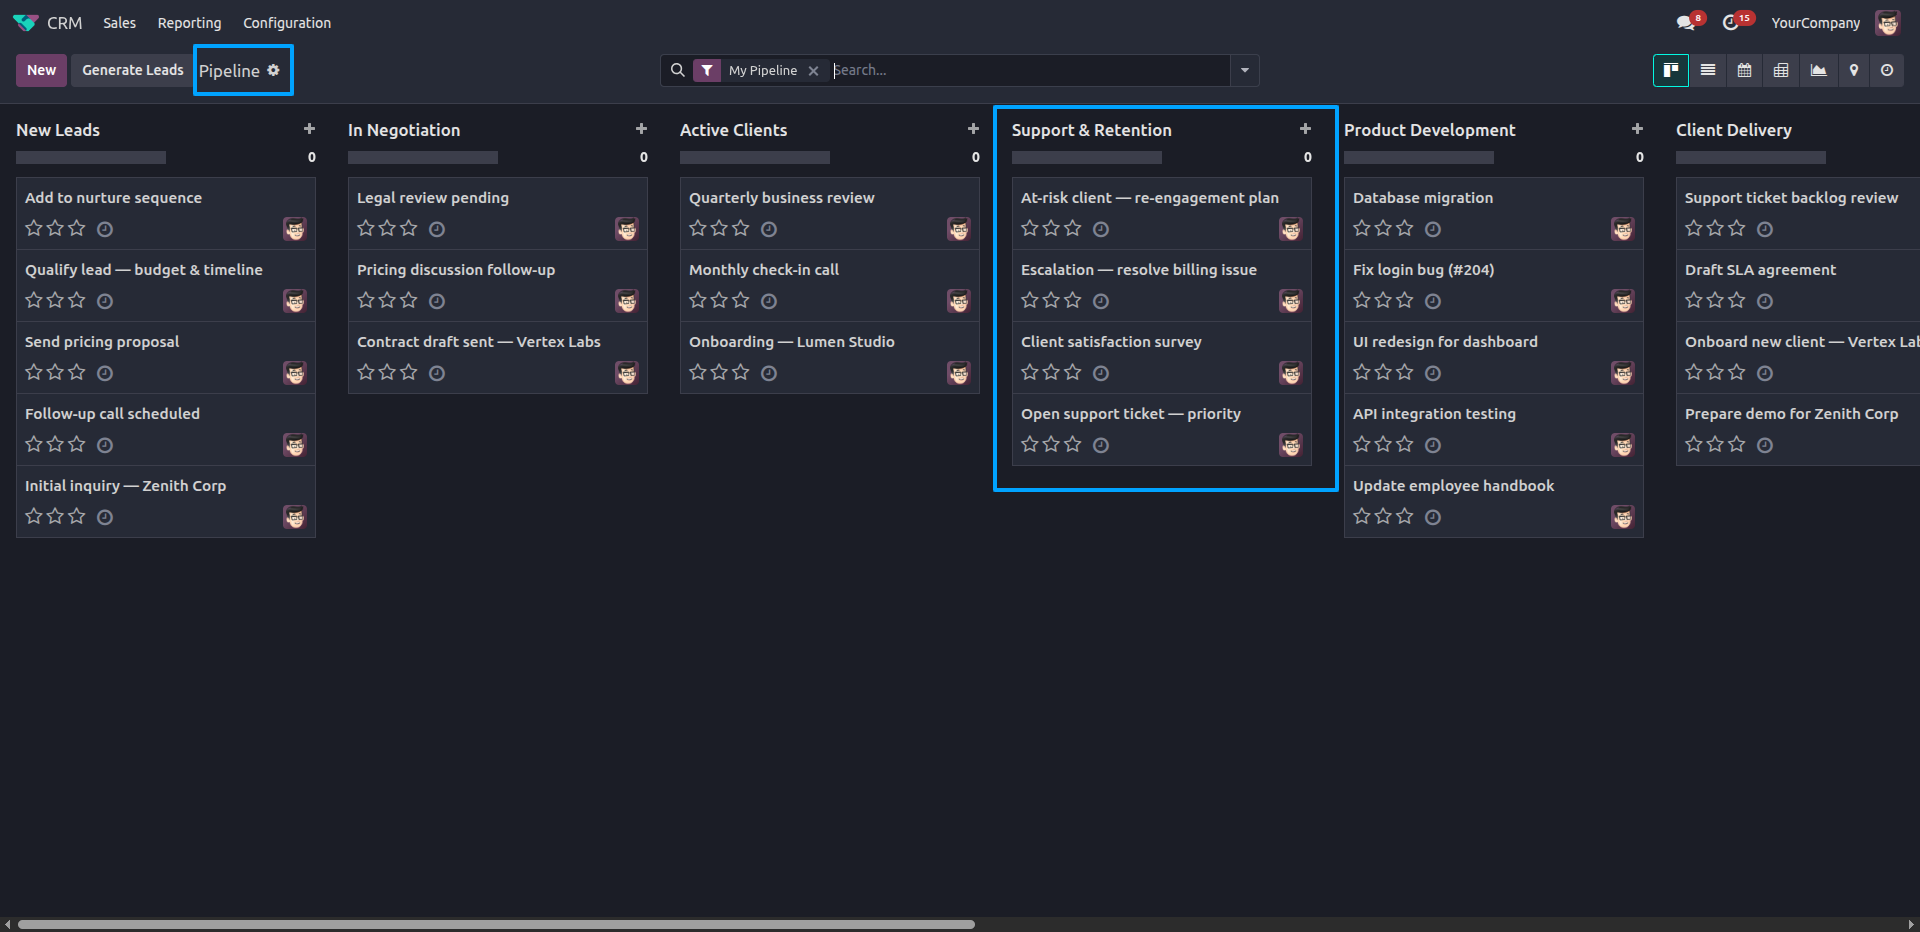Open the messages chat icon
This screenshot has height=932, width=1920.
1686,23
